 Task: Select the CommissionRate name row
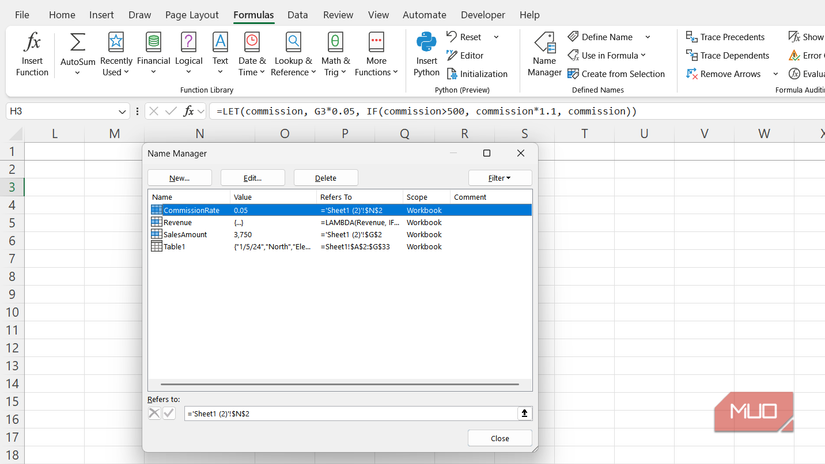click(x=340, y=210)
